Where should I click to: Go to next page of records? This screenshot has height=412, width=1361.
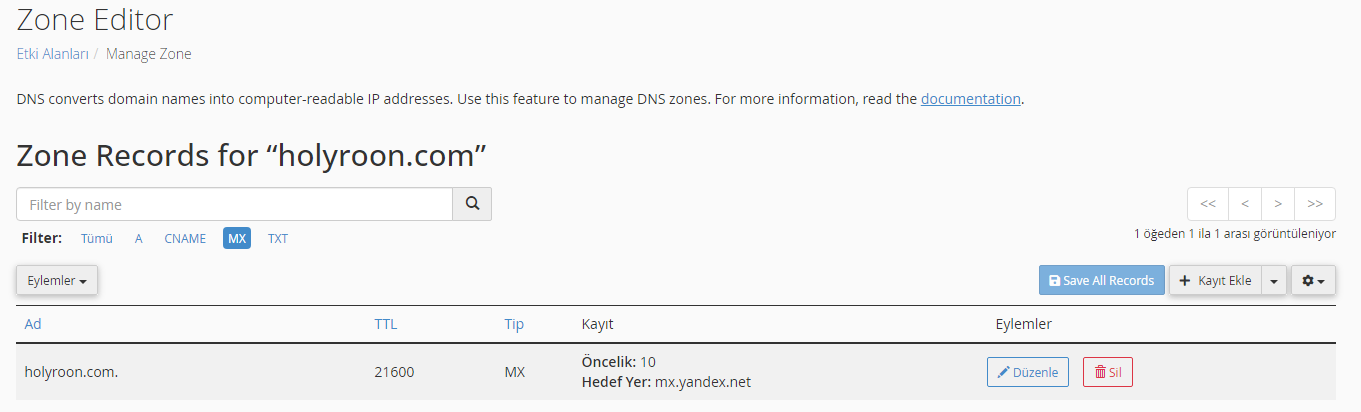coord(1278,204)
